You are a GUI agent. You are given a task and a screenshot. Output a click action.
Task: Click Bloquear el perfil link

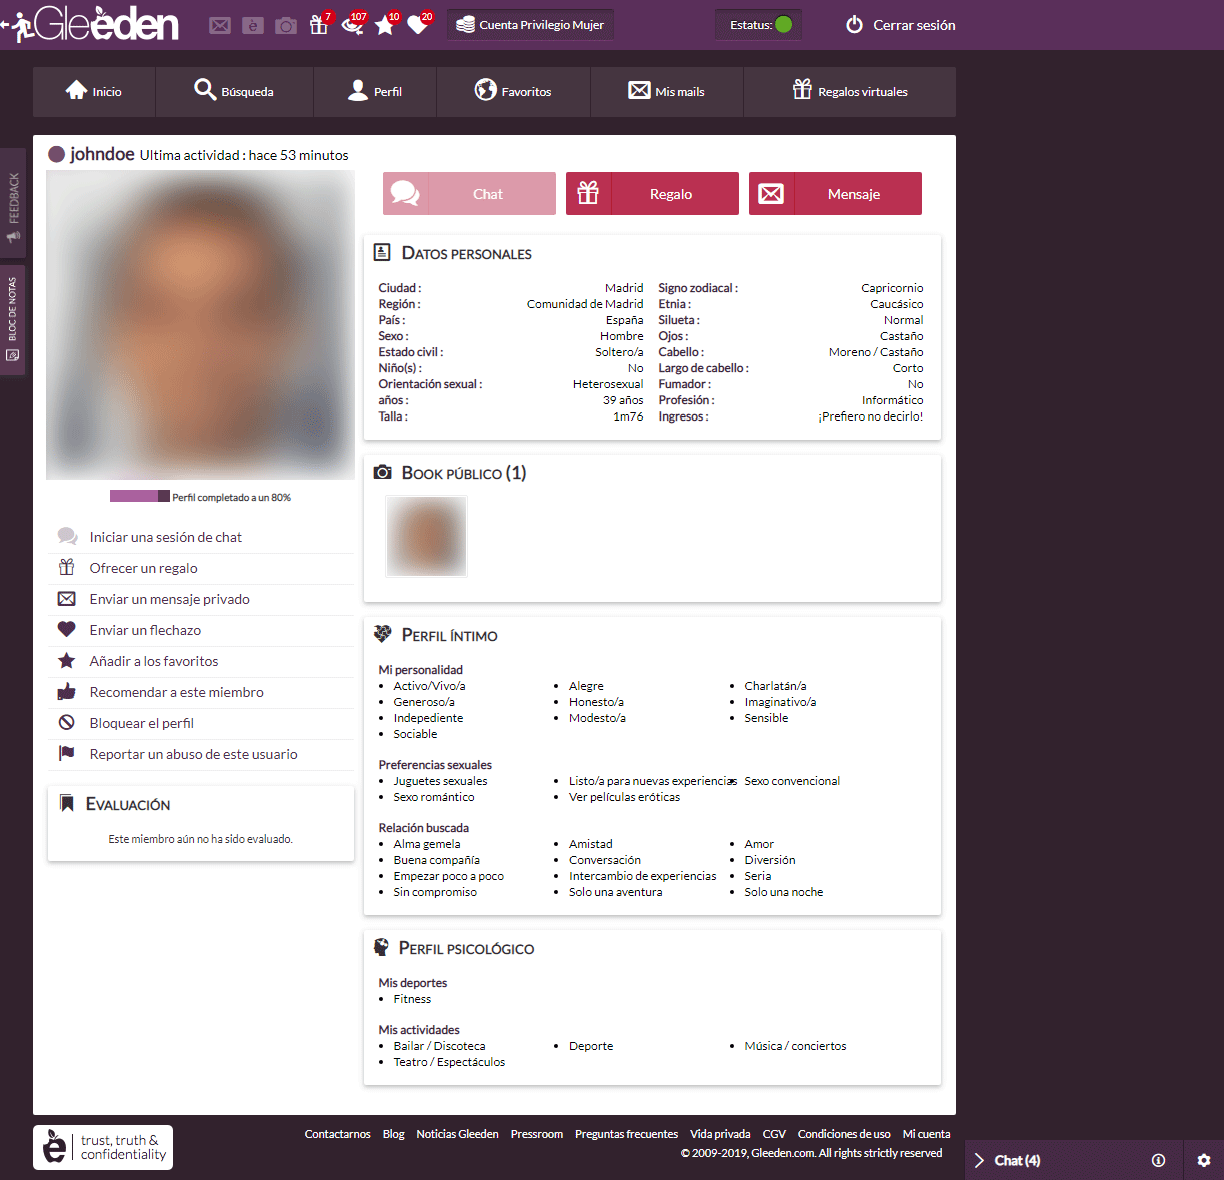(141, 723)
